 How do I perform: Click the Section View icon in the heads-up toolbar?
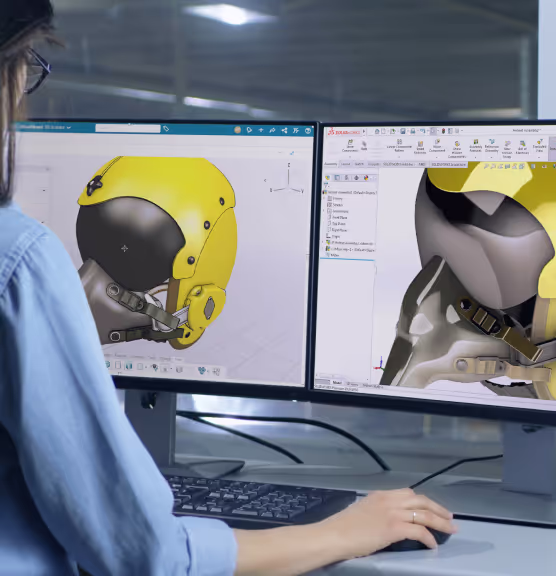[508, 166]
